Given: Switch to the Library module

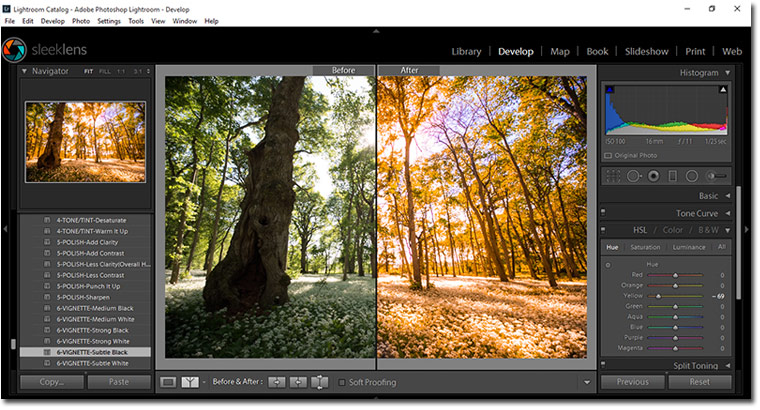Looking at the screenshot, I should 466,51.
